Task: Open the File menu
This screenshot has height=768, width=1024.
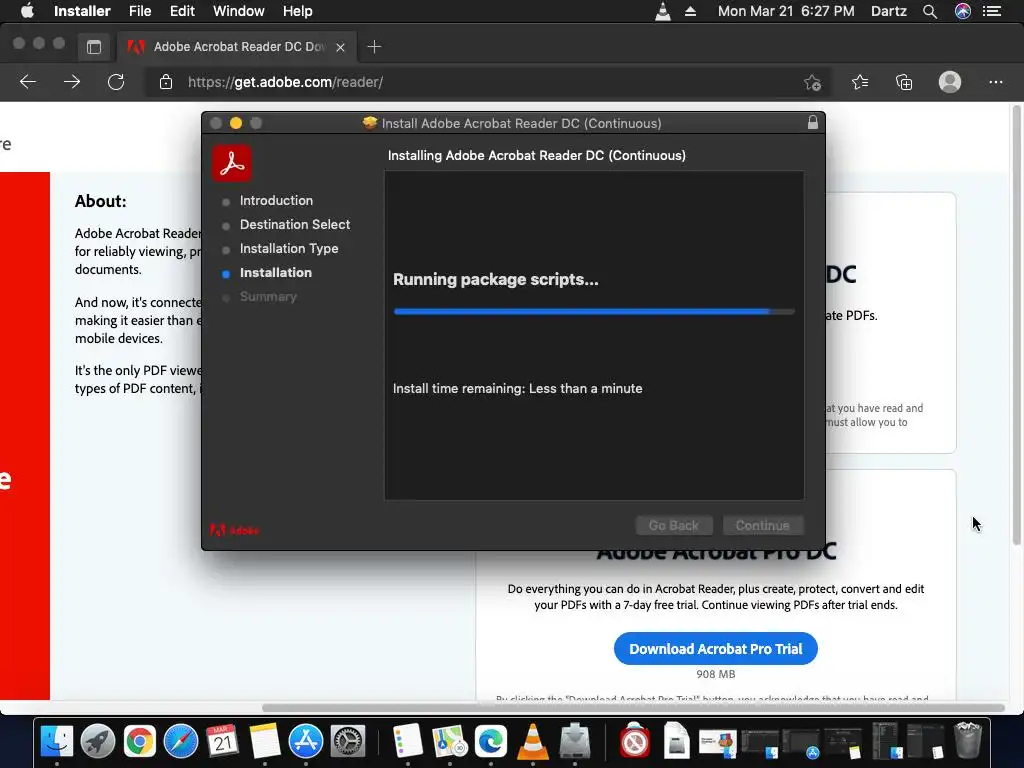Action: pos(140,11)
